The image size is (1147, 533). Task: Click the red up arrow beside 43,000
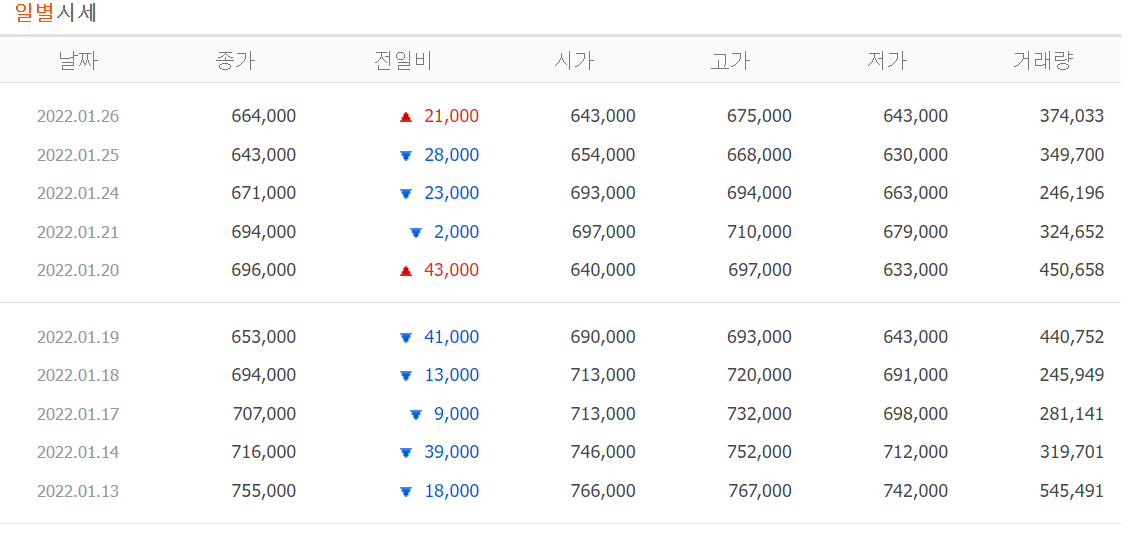click(x=406, y=271)
